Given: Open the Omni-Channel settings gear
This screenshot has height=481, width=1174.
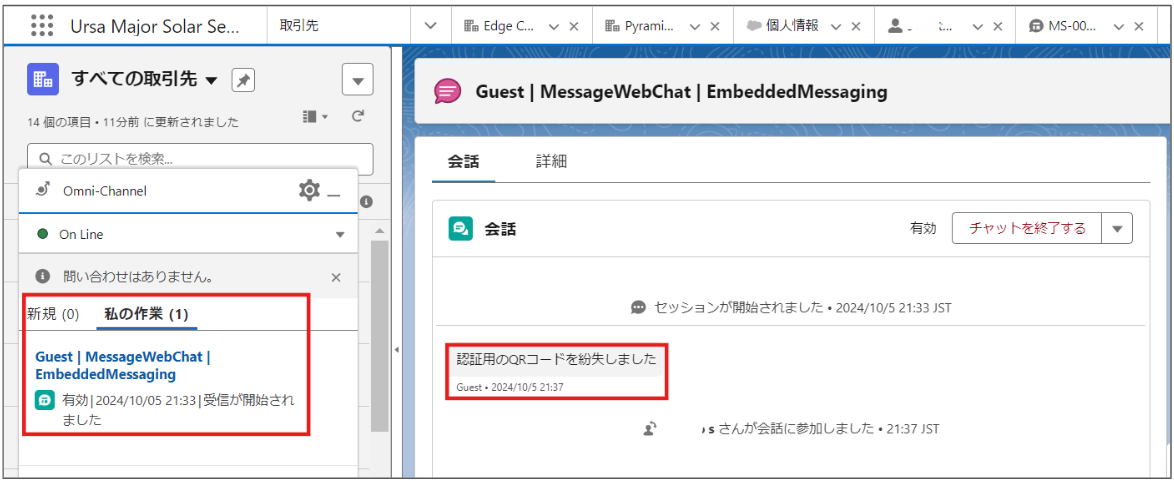Looking at the screenshot, I should click(x=308, y=190).
